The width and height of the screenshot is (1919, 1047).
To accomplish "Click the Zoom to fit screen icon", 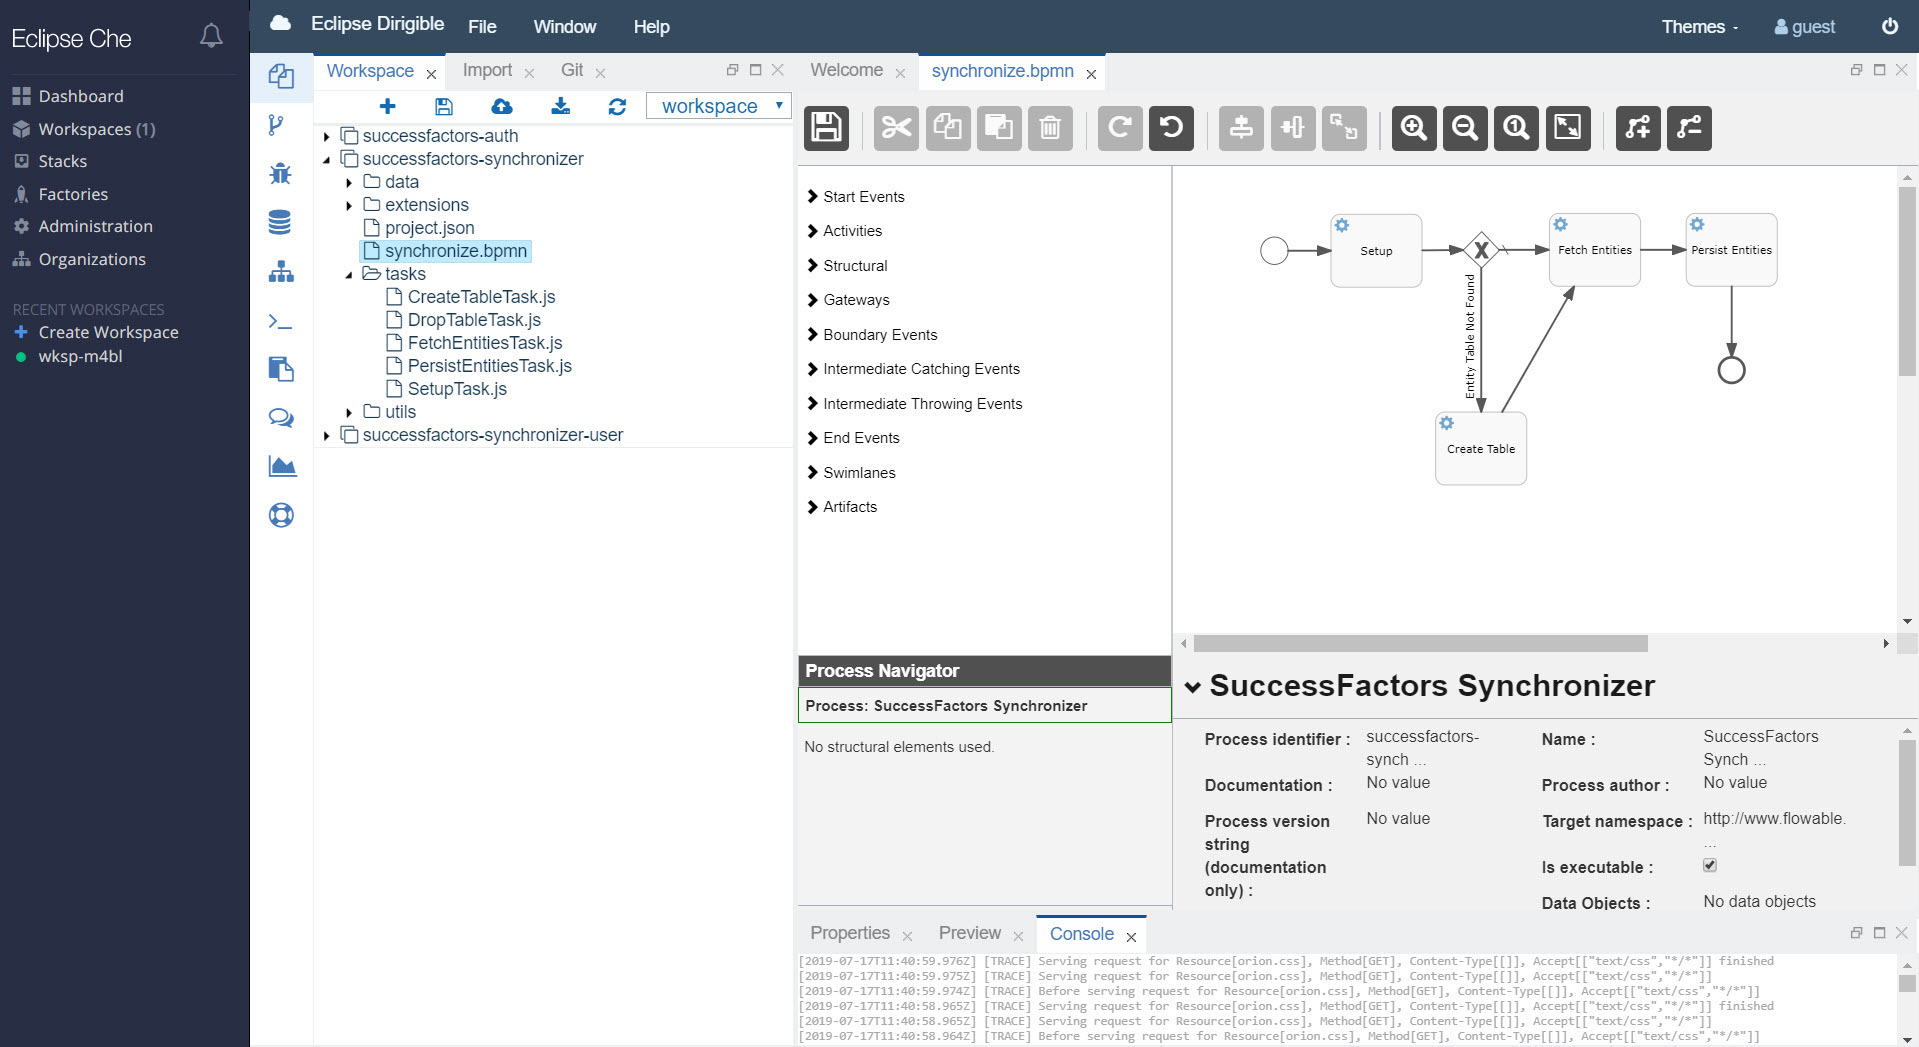I will (1568, 128).
